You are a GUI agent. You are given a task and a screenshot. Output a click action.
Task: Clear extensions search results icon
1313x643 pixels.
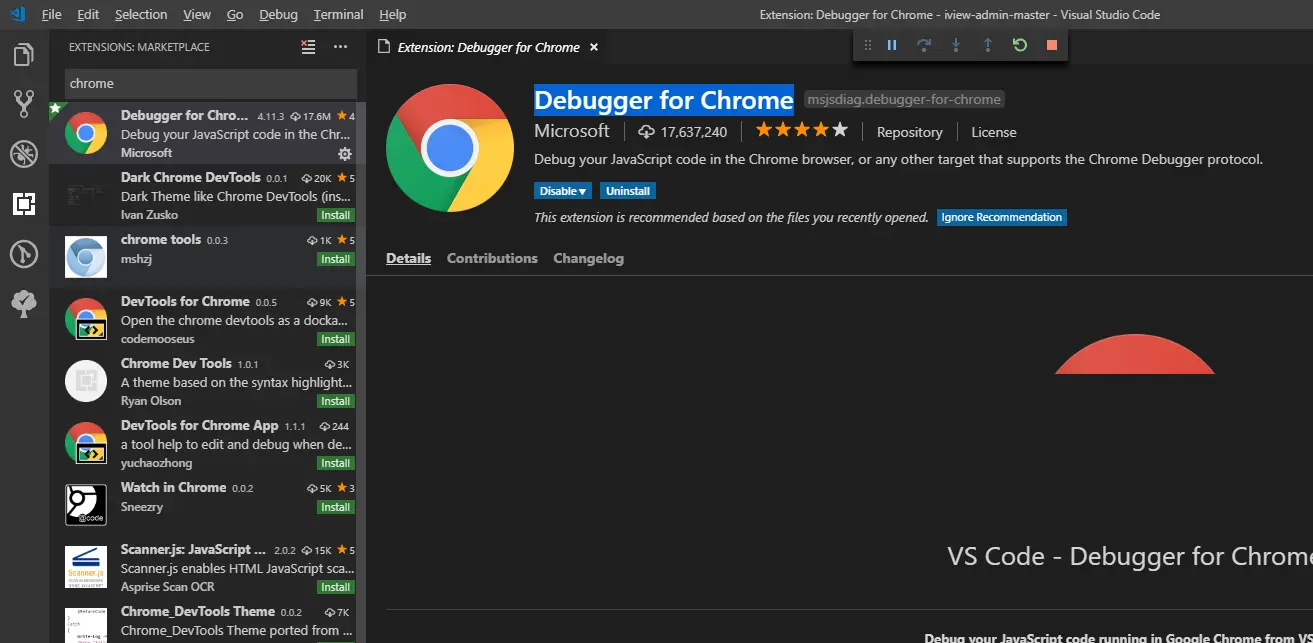click(x=308, y=47)
